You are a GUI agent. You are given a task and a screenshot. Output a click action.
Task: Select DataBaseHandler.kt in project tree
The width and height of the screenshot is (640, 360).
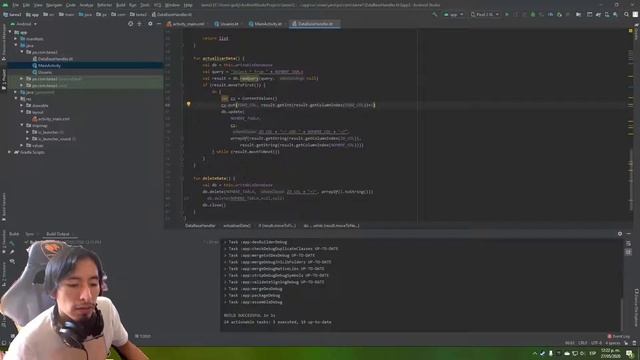pyautogui.click(x=53, y=59)
